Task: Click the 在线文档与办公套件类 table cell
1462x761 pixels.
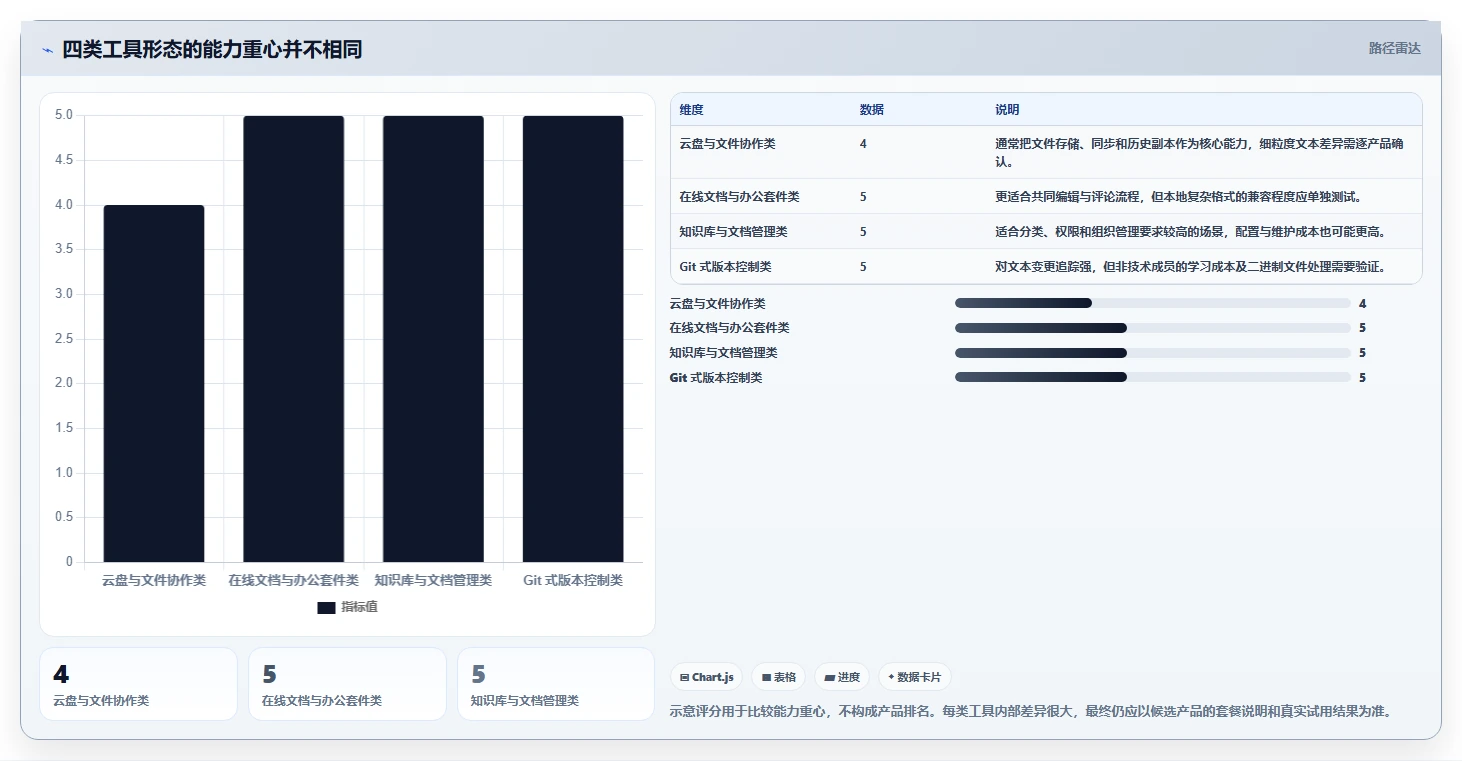Action: (x=739, y=197)
